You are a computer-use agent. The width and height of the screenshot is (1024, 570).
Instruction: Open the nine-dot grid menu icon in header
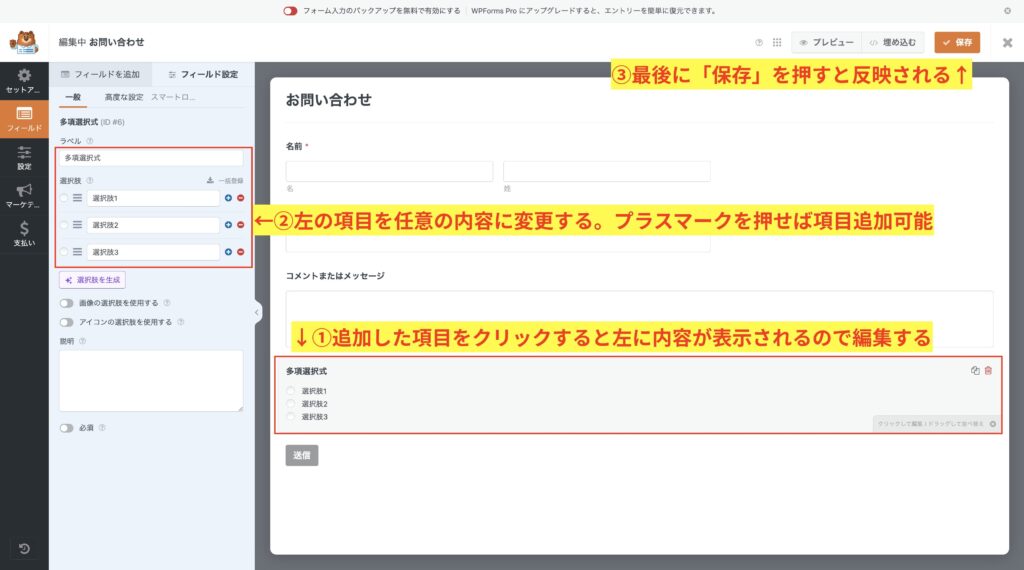click(777, 43)
